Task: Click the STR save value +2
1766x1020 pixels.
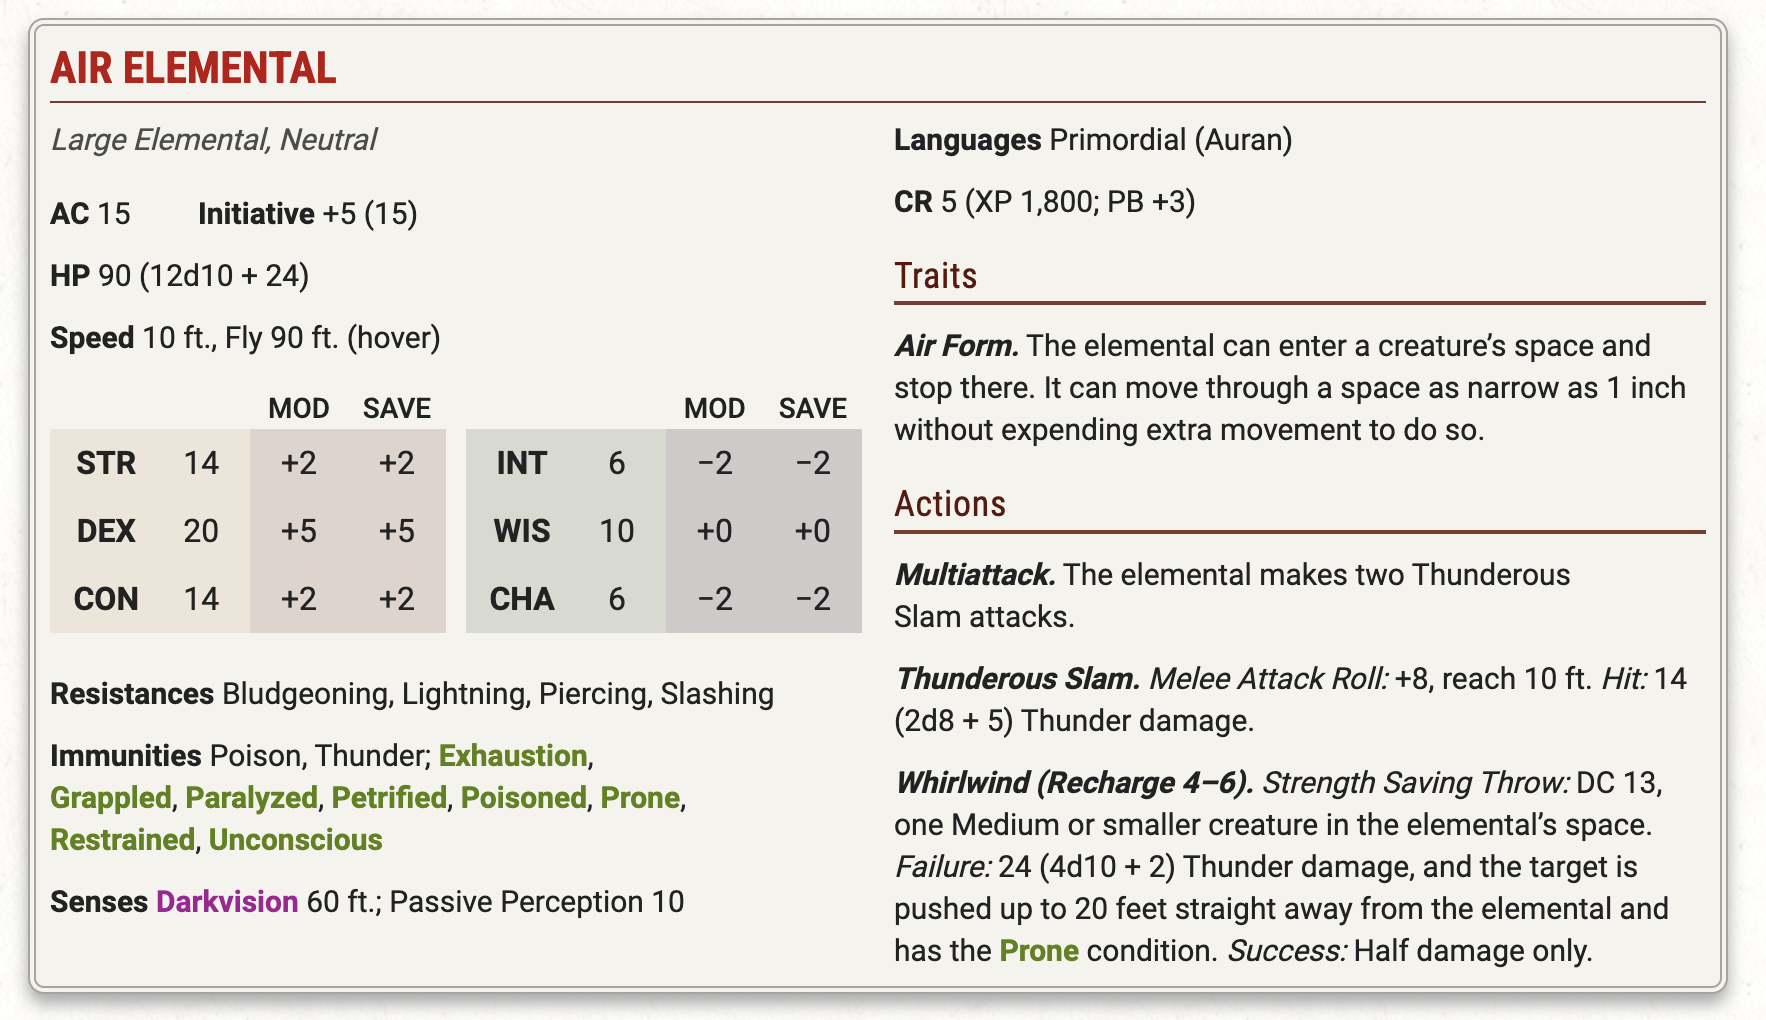Action: point(397,463)
